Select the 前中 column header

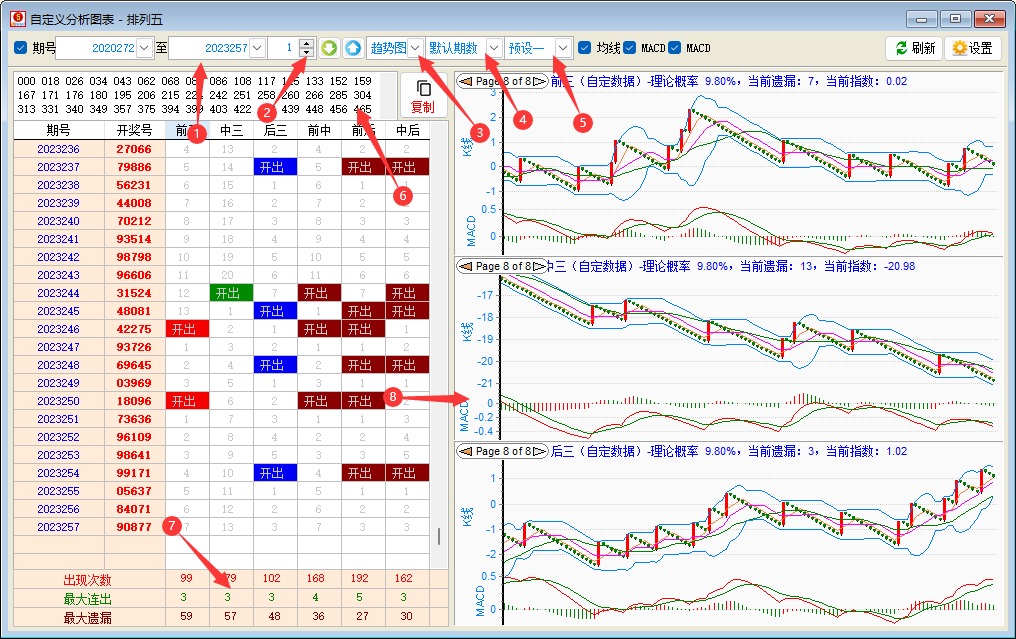(x=320, y=130)
